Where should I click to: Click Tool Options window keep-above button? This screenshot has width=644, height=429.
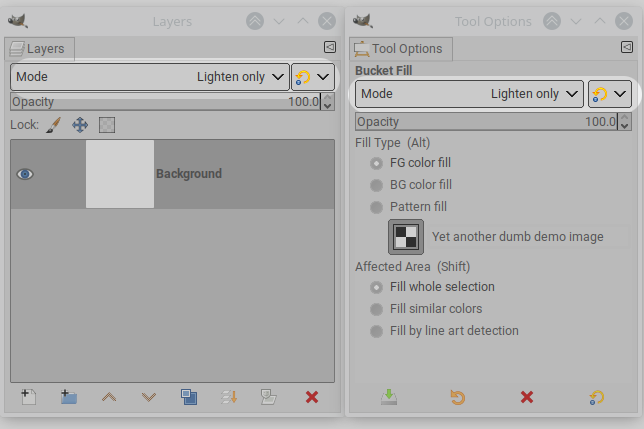click(x=552, y=21)
